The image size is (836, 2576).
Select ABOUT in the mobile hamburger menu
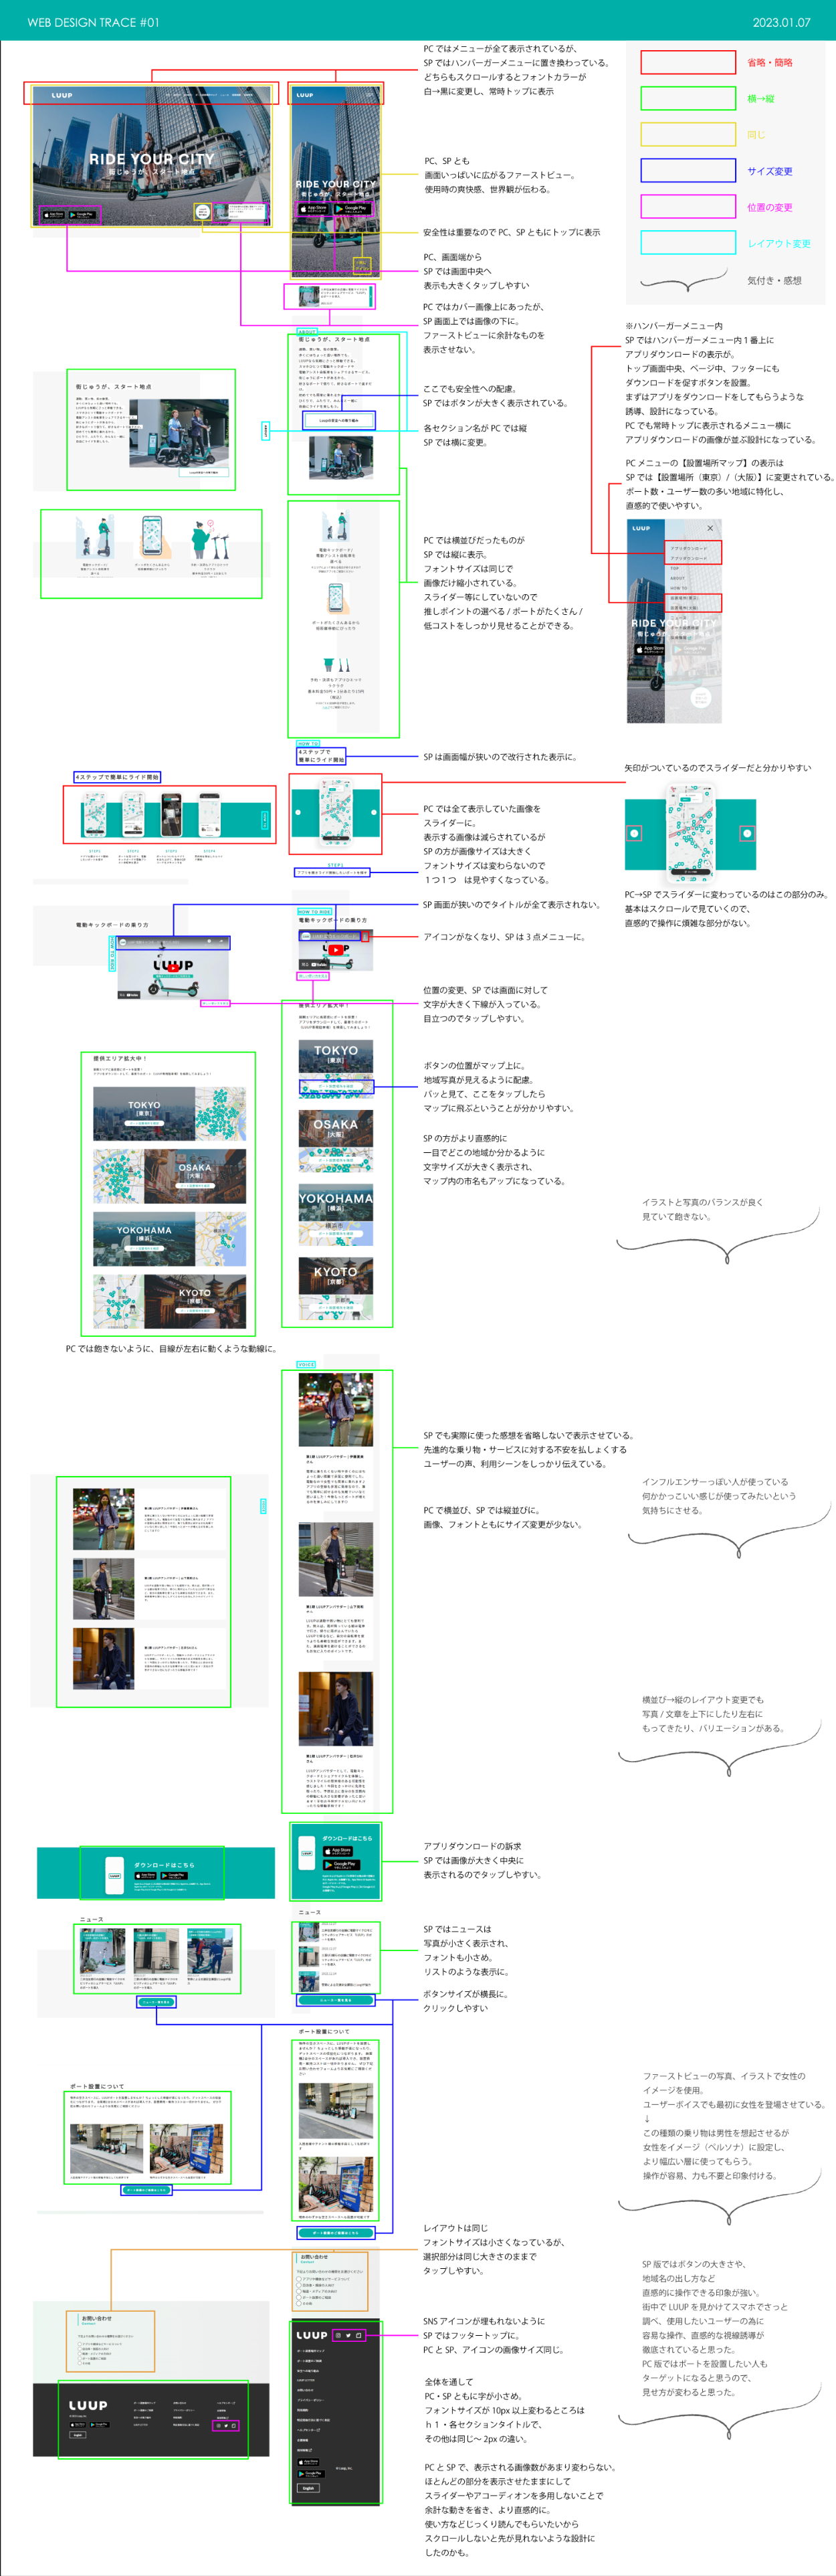pos(677,578)
